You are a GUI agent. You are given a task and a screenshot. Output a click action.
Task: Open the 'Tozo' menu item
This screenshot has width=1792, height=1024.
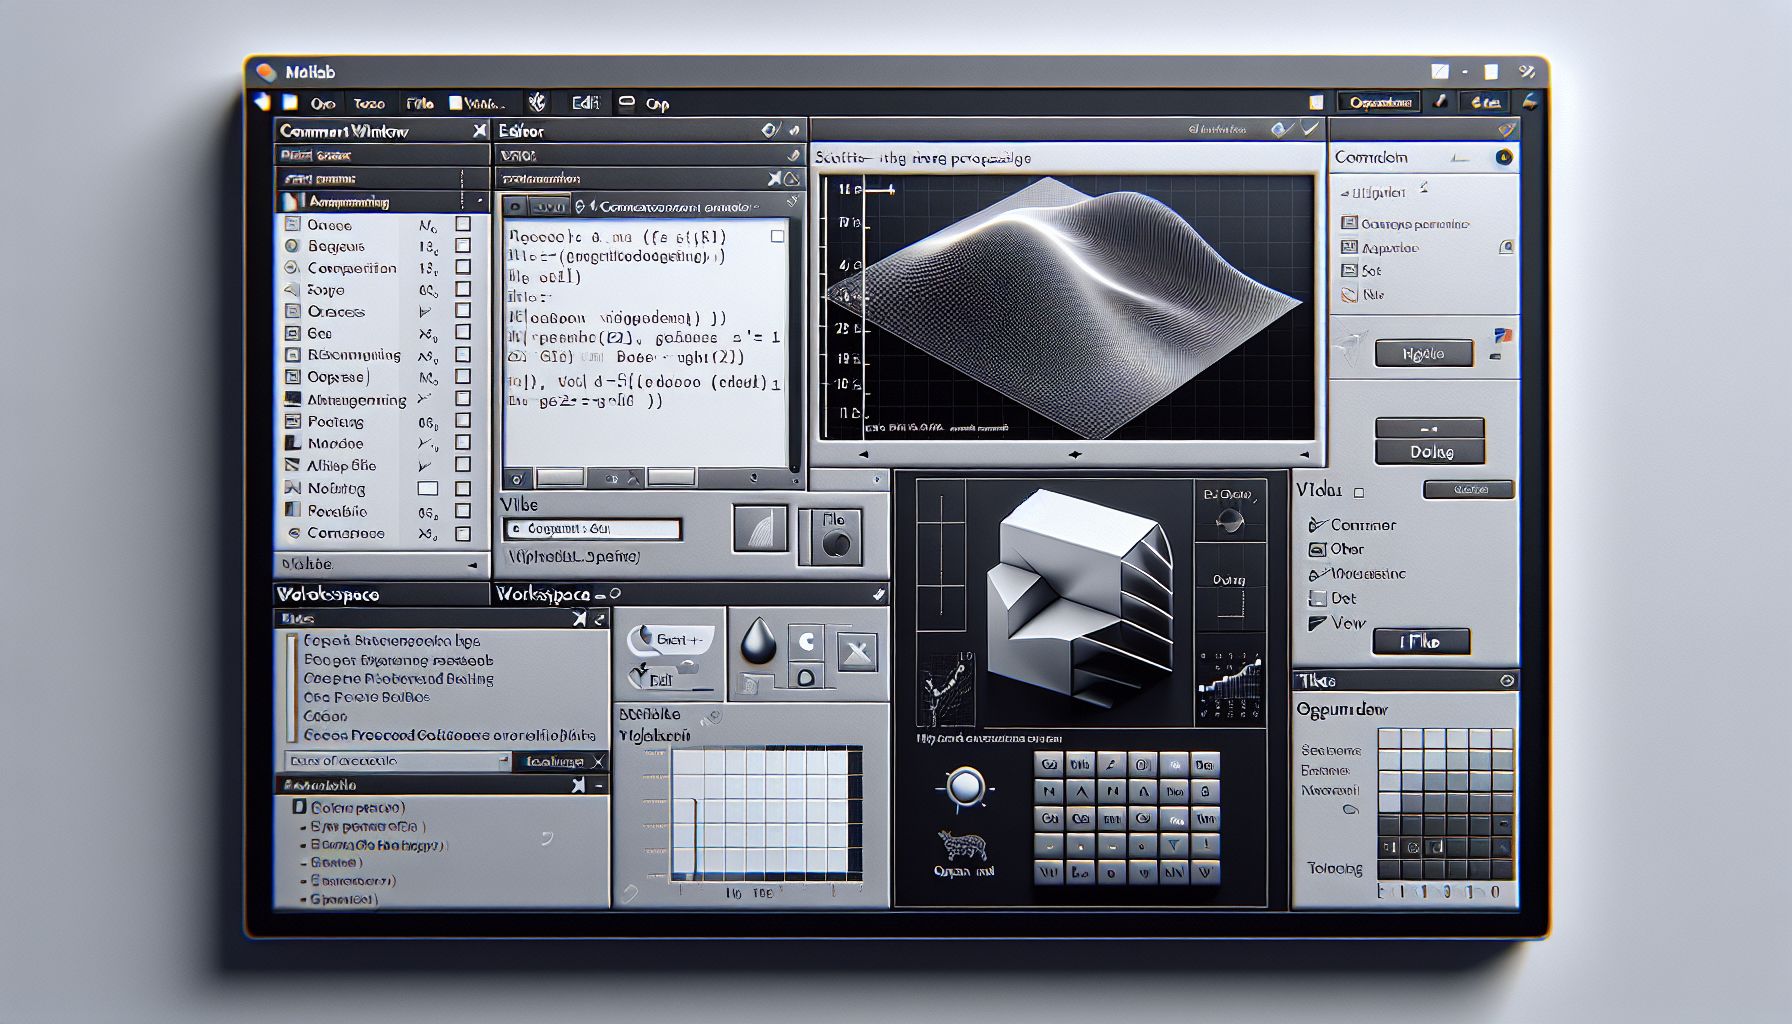pos(369,103)
